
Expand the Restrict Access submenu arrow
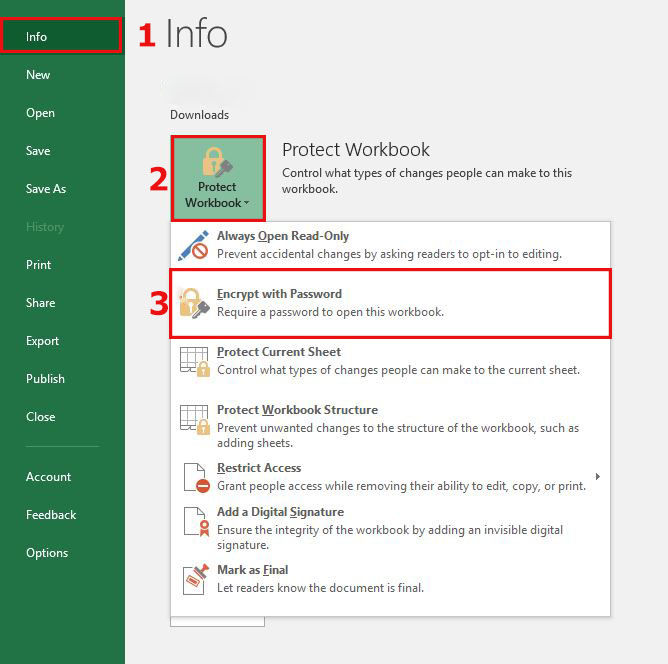pyautogui.click(x=598, y=477)
